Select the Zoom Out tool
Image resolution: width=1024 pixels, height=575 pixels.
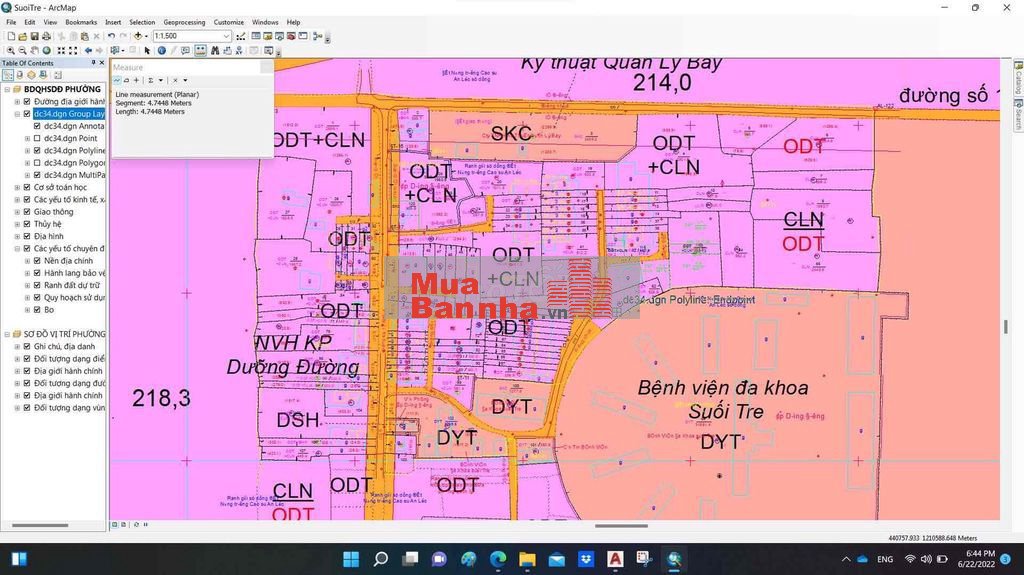pyautogui.click(x=22, y=50)
